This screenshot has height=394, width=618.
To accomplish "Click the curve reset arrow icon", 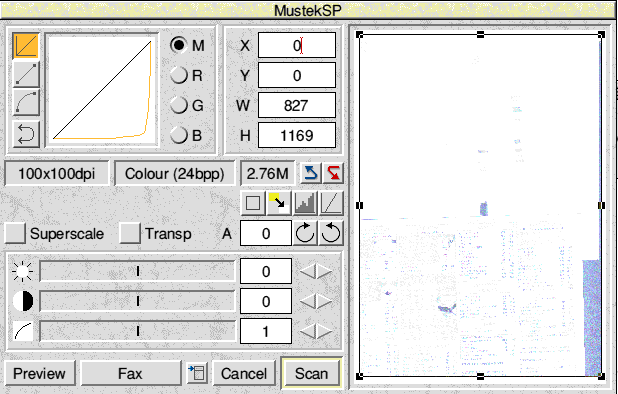I will click(26, 134).
